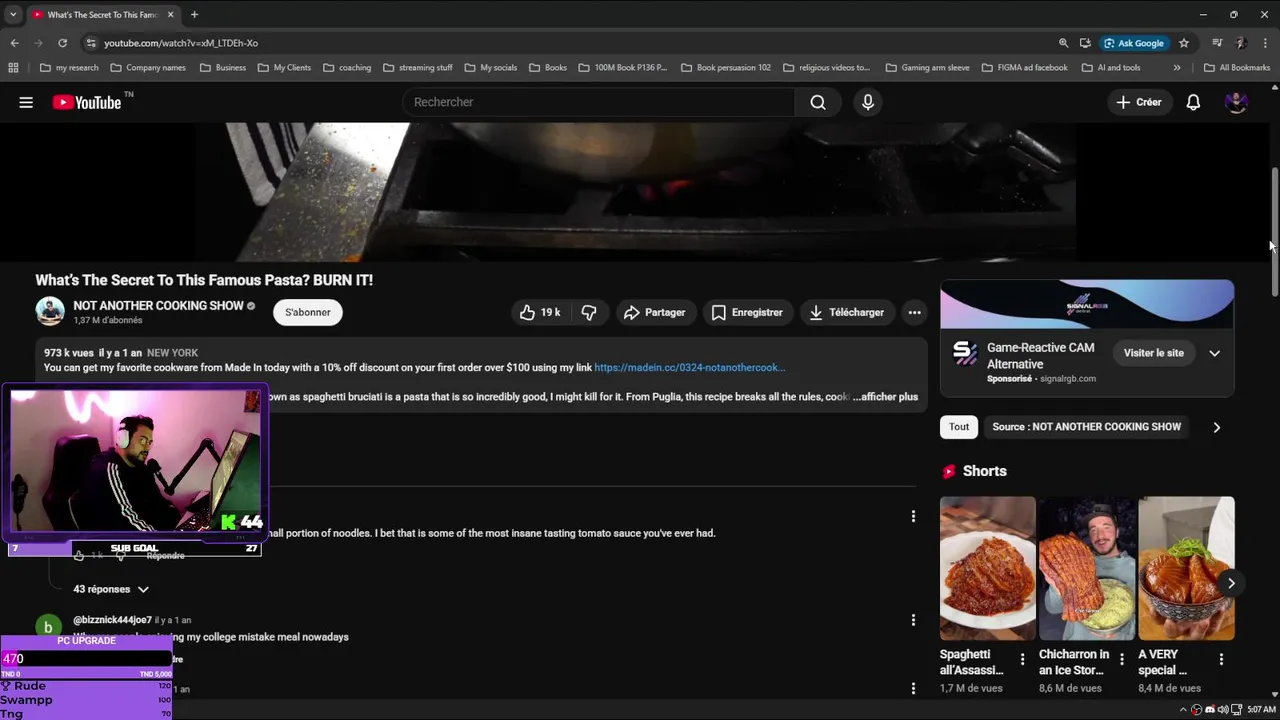Viewport: 1280px width, 720px height.
Task: Open the Créer create menu
Action: 1139,102
